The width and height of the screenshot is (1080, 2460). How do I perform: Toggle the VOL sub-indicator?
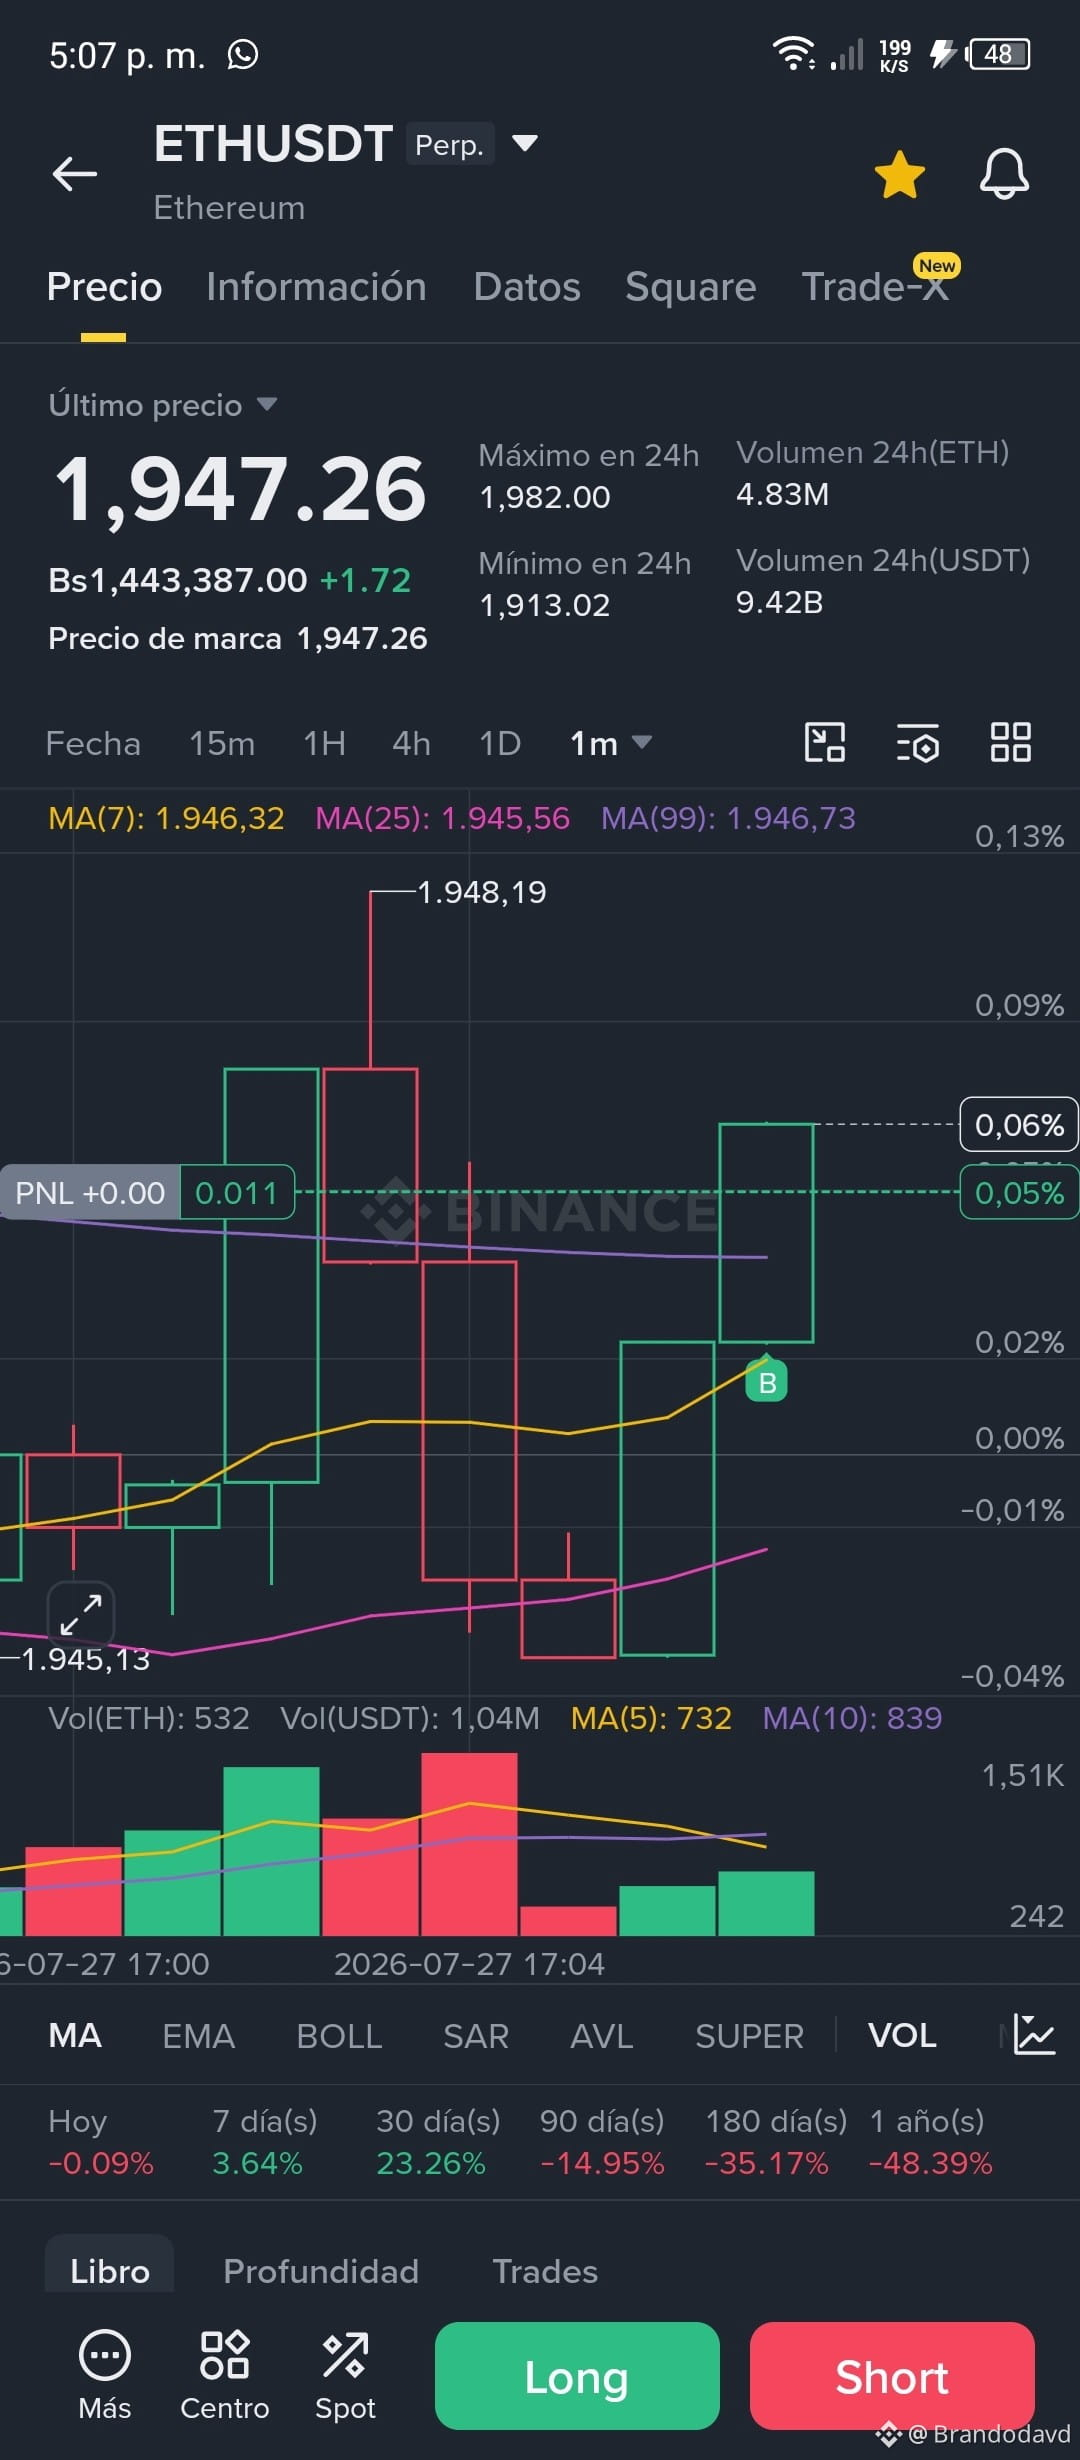point(902,2036)
